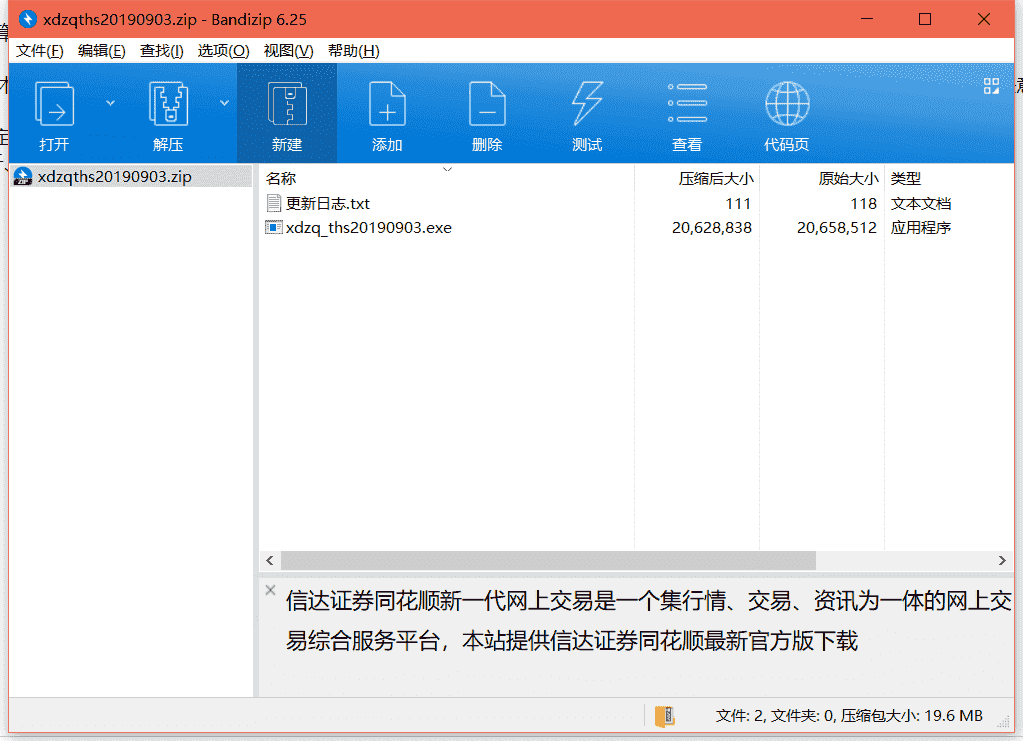Close the archive comment panel
Screen dimensions: 1023x741
click(x=270, y=590)
